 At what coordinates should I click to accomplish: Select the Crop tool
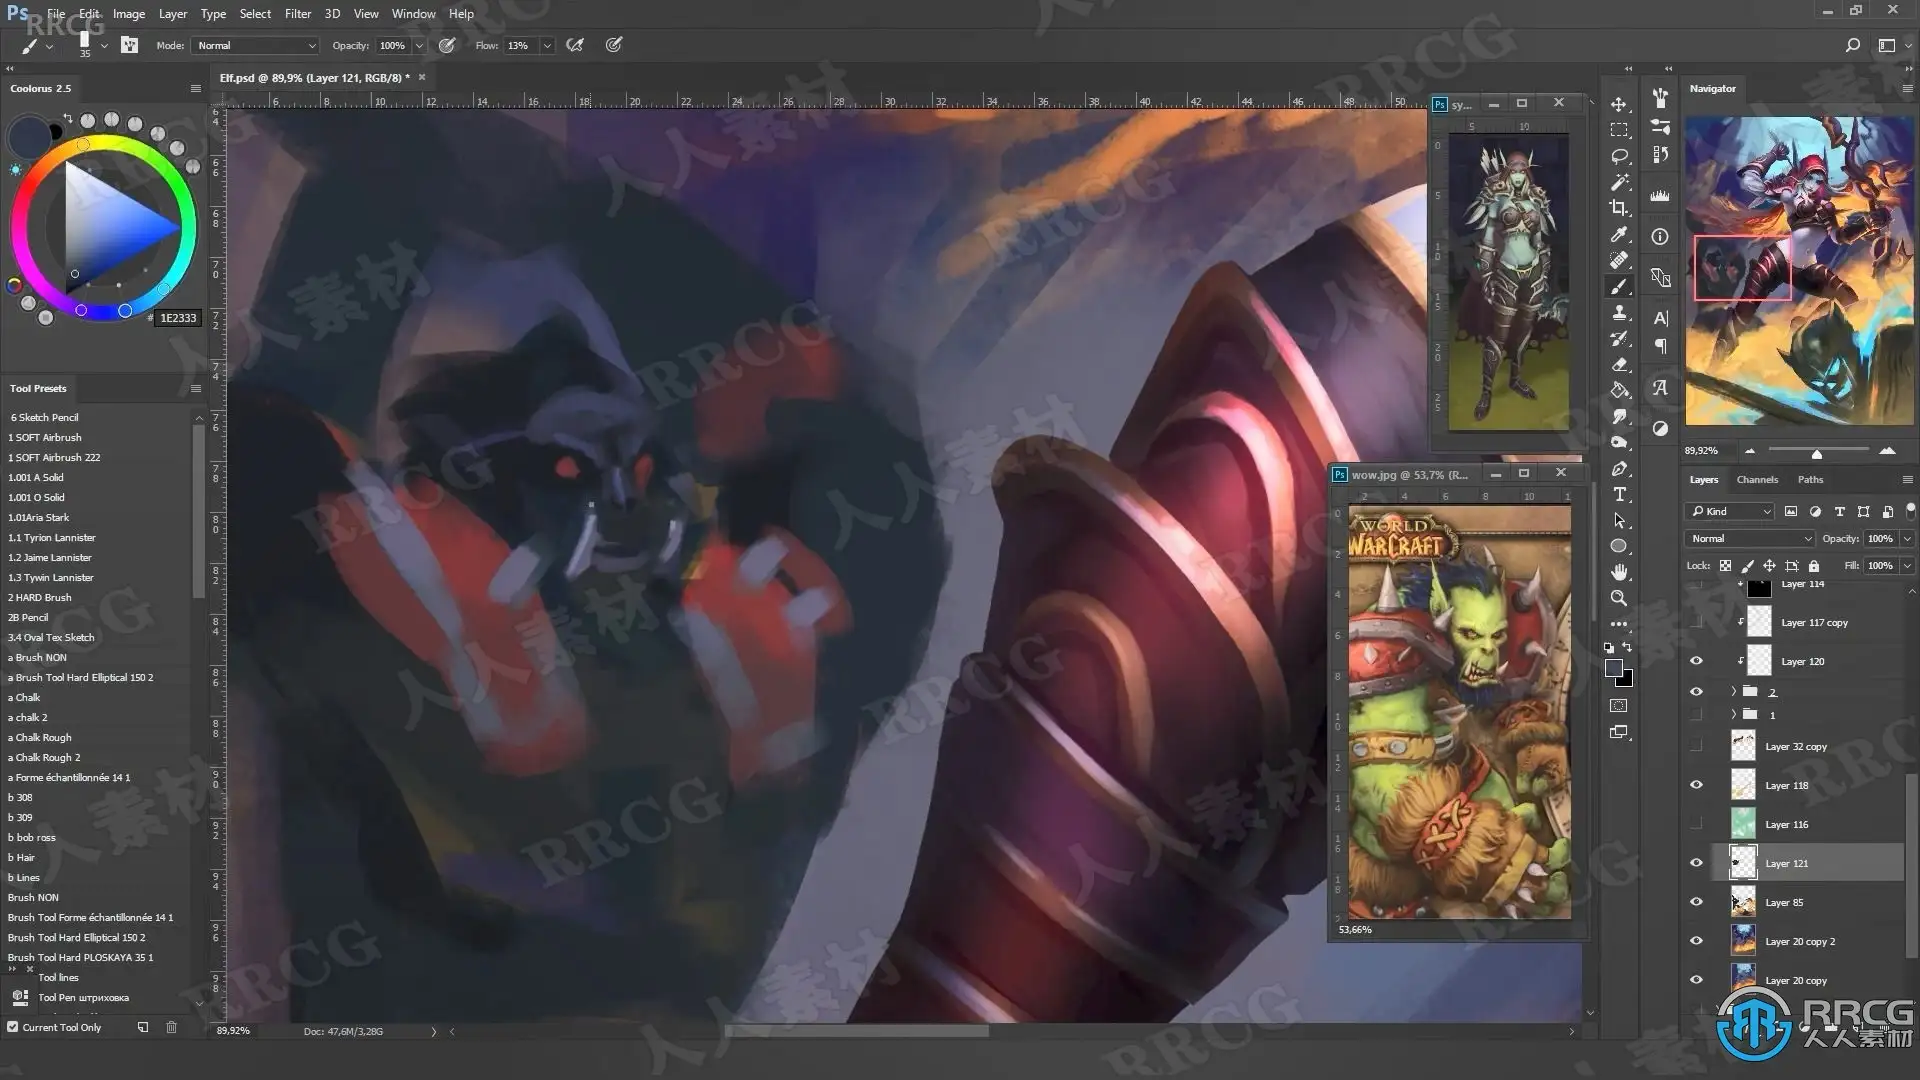pyautogui.click(x=1619, y=208)
